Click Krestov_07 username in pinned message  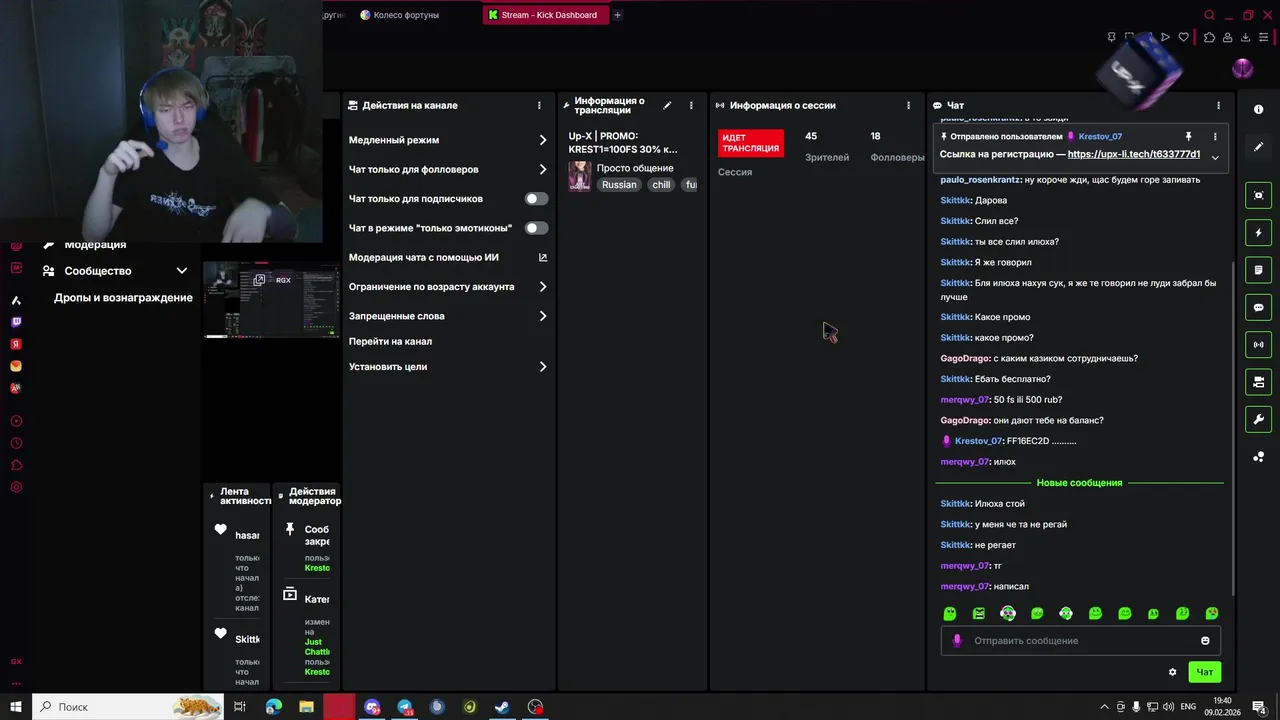1100,136
